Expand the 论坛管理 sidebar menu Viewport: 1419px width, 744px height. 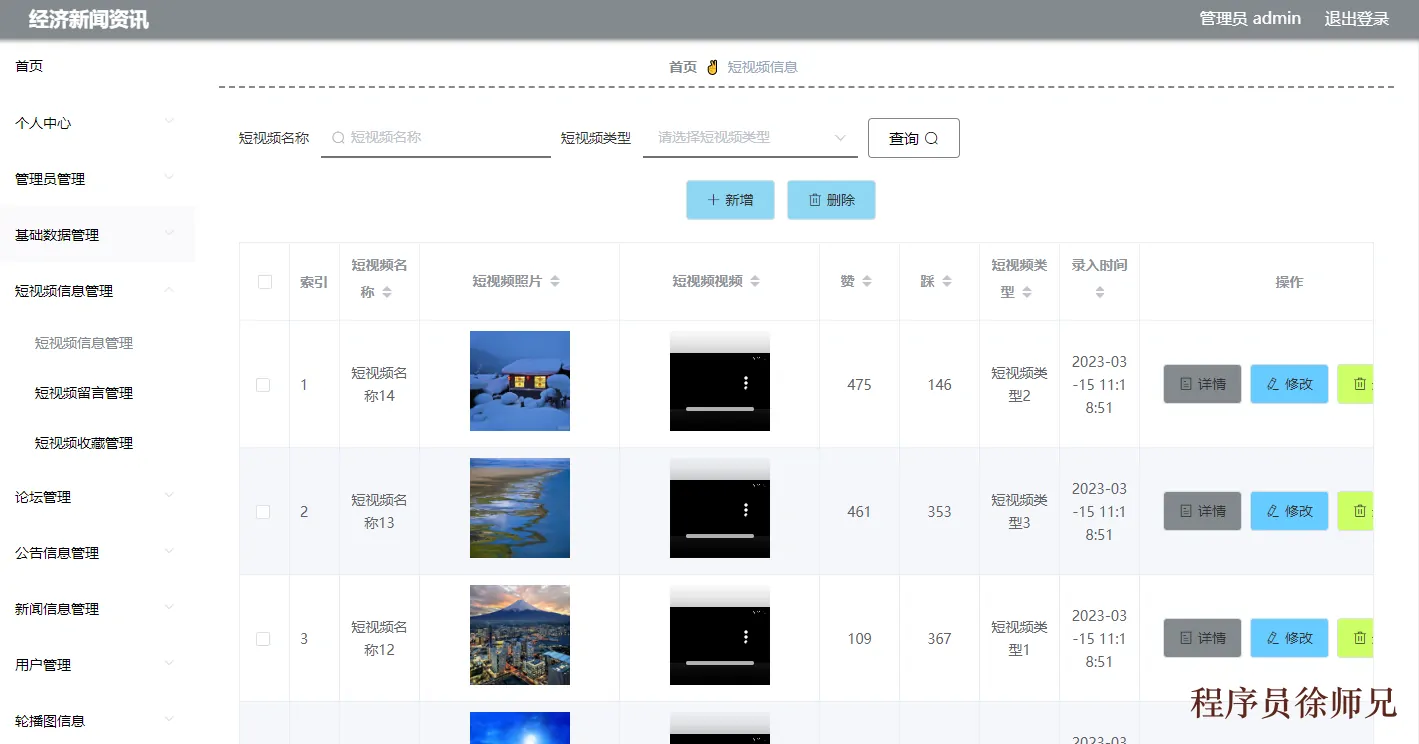(97, 497)
